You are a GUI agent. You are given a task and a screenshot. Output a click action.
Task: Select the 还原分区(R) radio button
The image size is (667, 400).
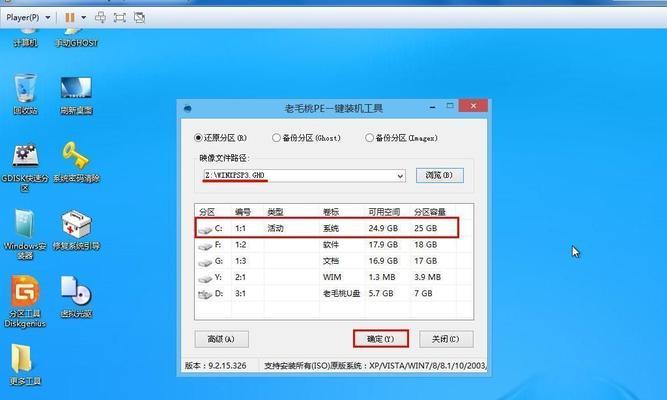(198, 137)
